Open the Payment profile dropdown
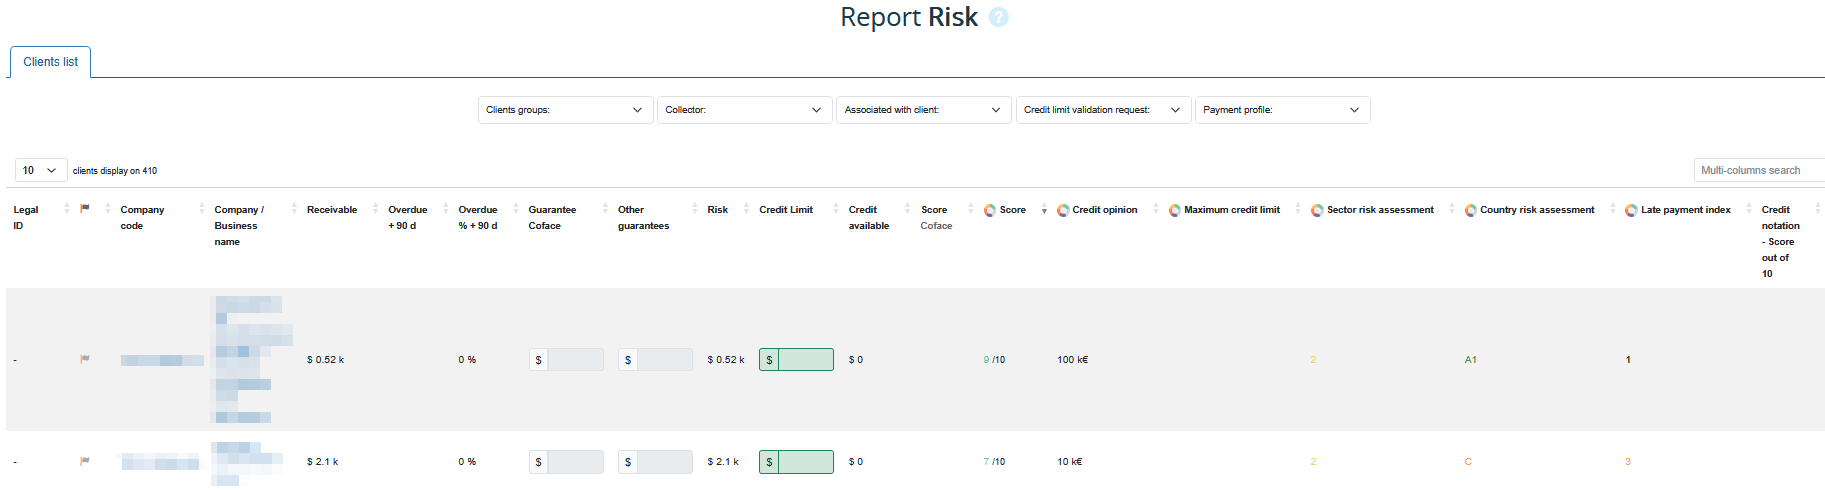 [x=1282, y=110]
